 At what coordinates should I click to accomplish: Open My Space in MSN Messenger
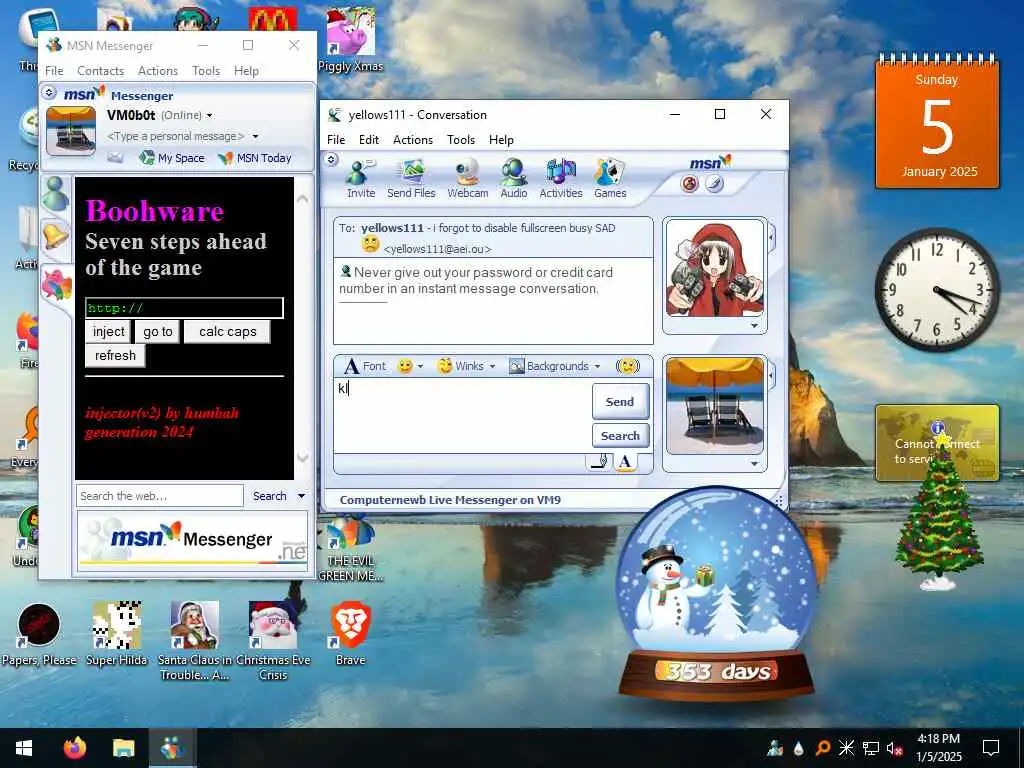click(x=172, y=157)
